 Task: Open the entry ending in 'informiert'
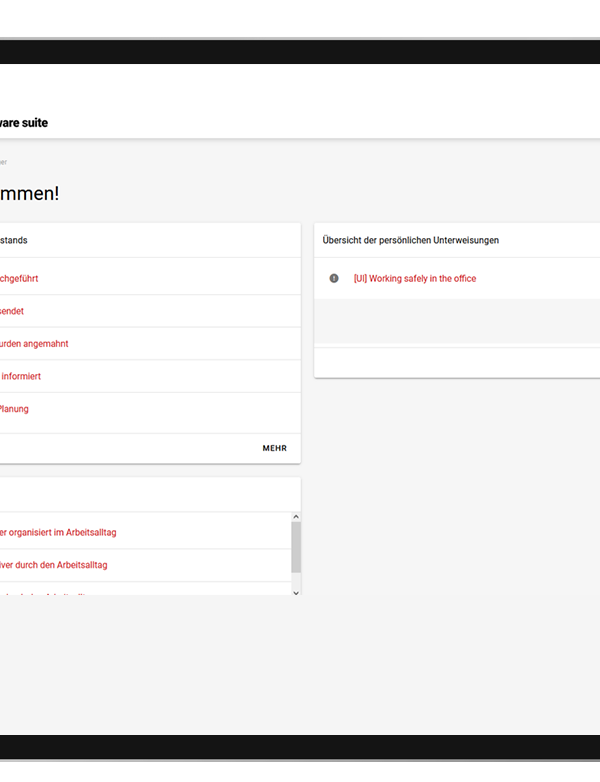(x=20, y=376)
